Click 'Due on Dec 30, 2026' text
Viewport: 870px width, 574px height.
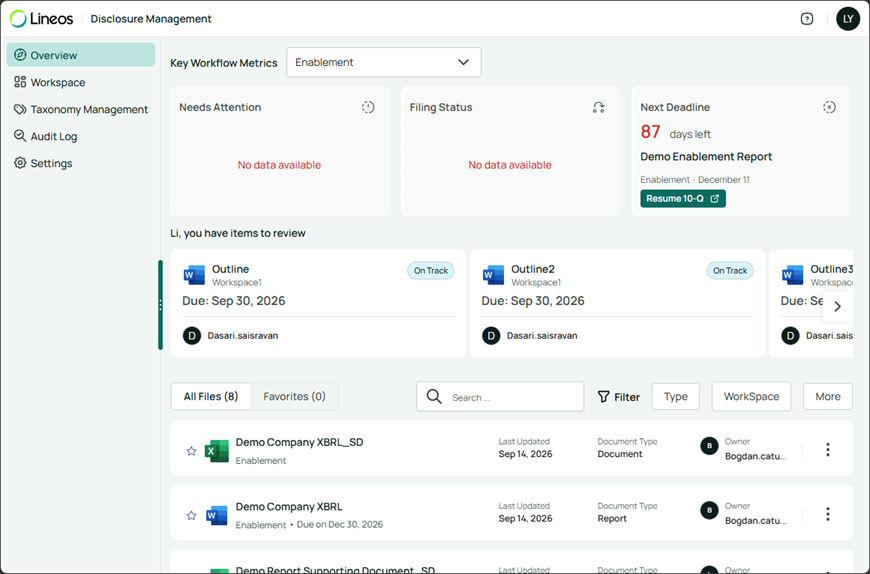point(340,524)
